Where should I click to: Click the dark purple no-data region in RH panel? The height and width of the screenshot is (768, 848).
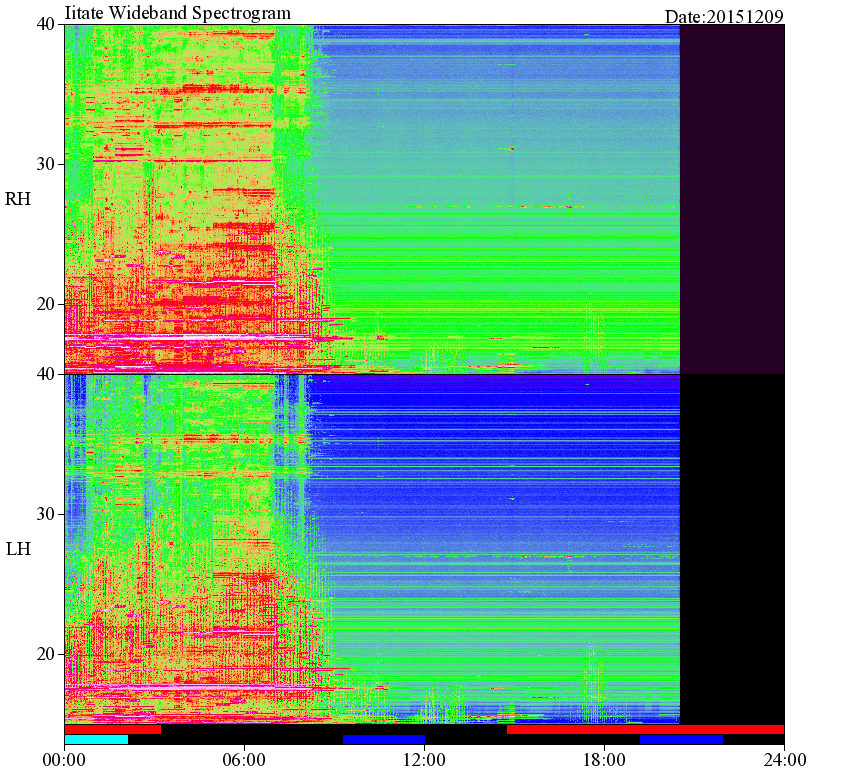[732, 199]
